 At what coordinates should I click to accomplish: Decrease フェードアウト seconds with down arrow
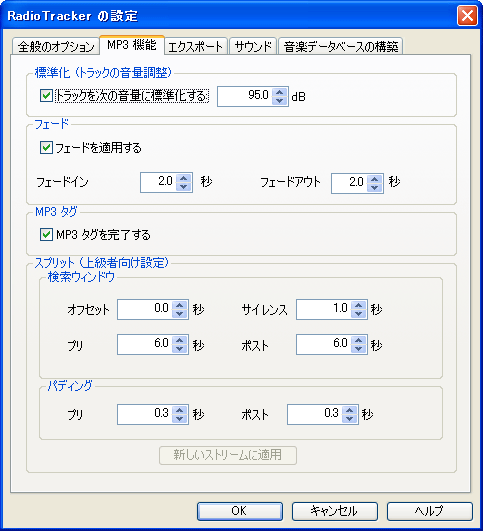tap(375, 188)
